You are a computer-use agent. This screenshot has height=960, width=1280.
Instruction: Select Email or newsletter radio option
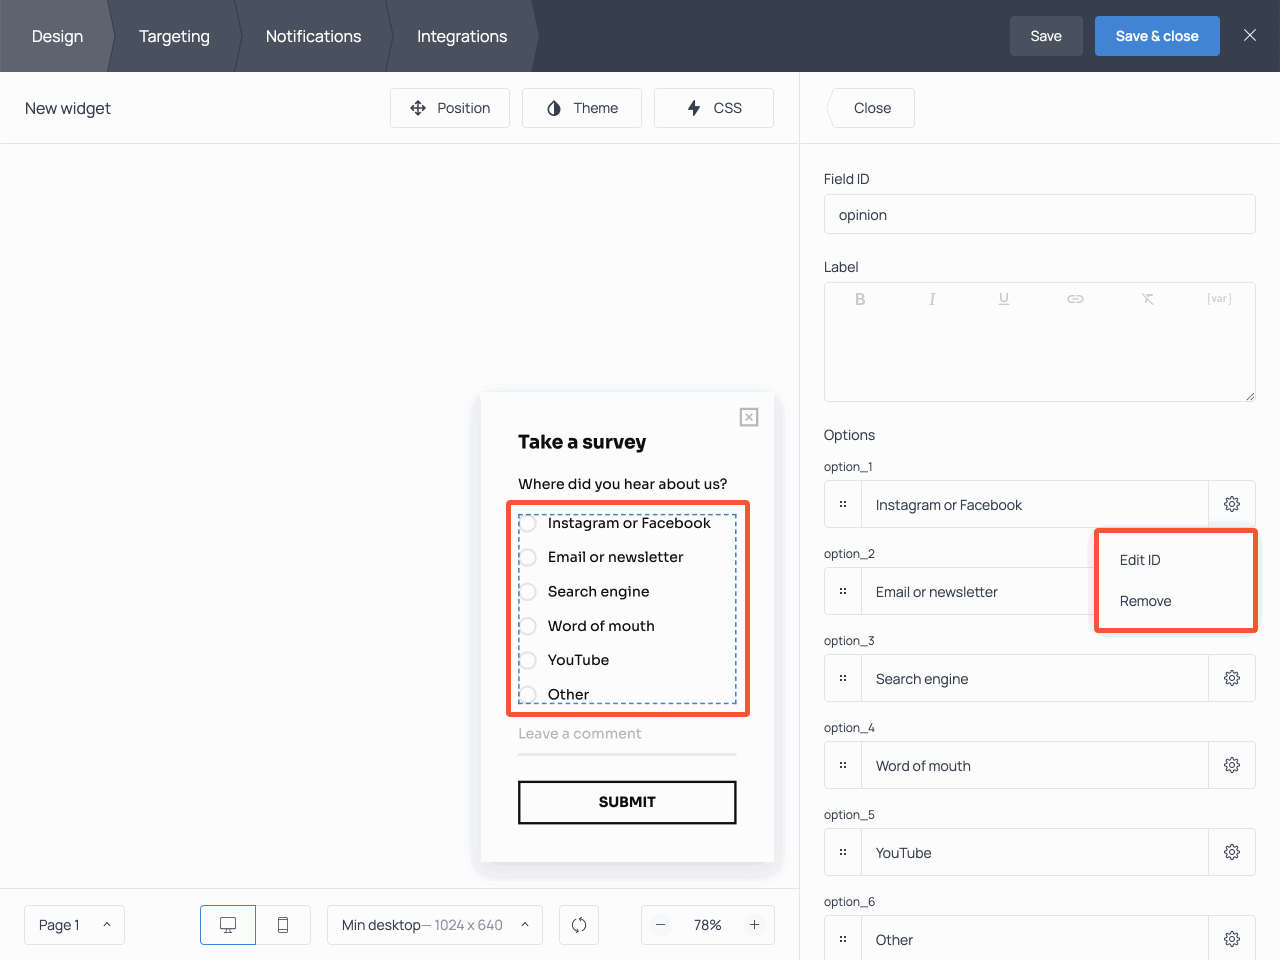tap(528, 557)
